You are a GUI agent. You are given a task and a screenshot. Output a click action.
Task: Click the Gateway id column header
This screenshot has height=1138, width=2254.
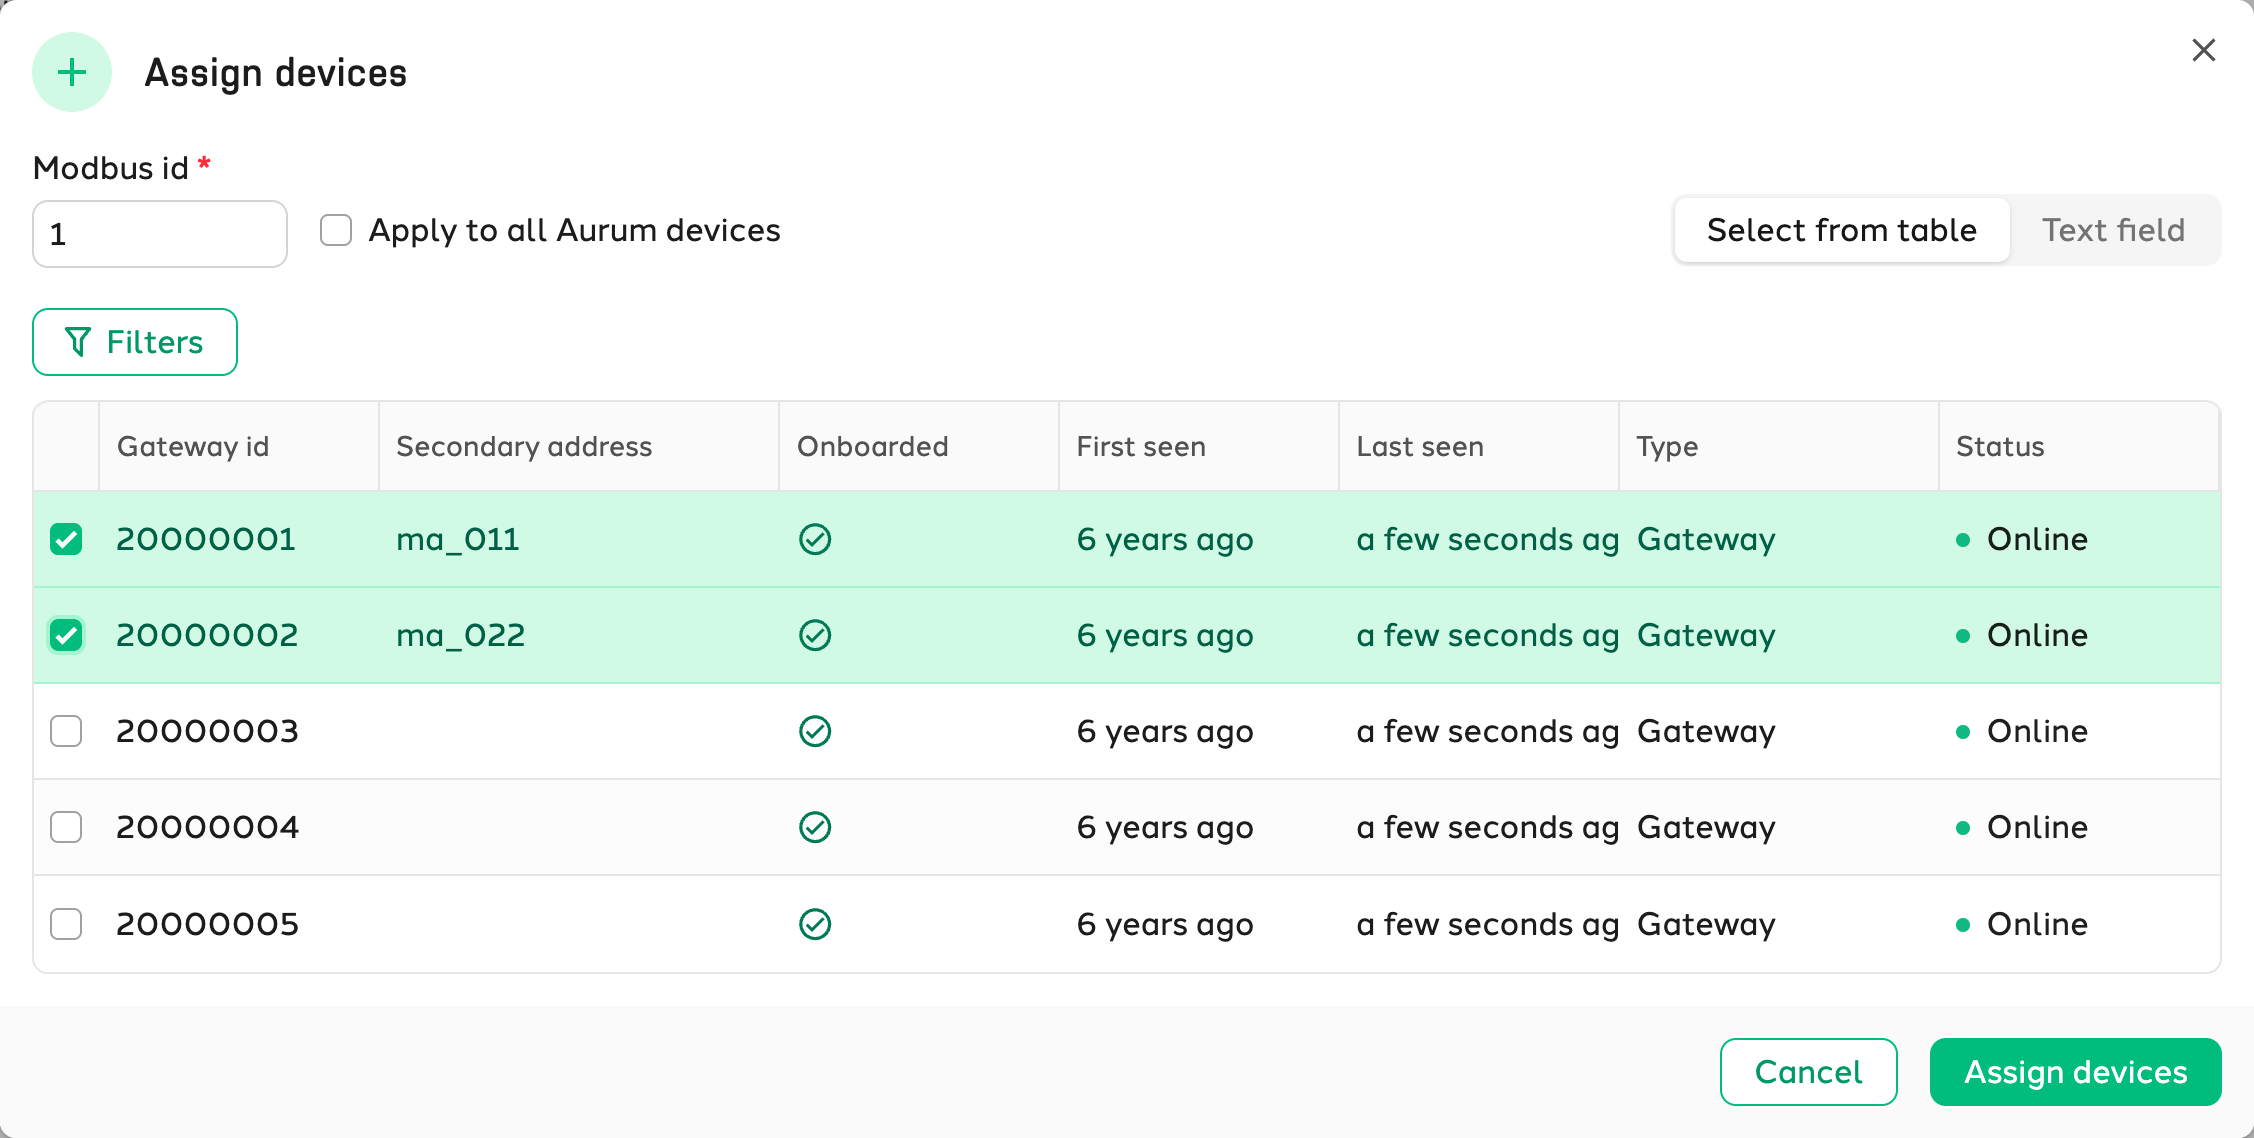coord(239,446)
